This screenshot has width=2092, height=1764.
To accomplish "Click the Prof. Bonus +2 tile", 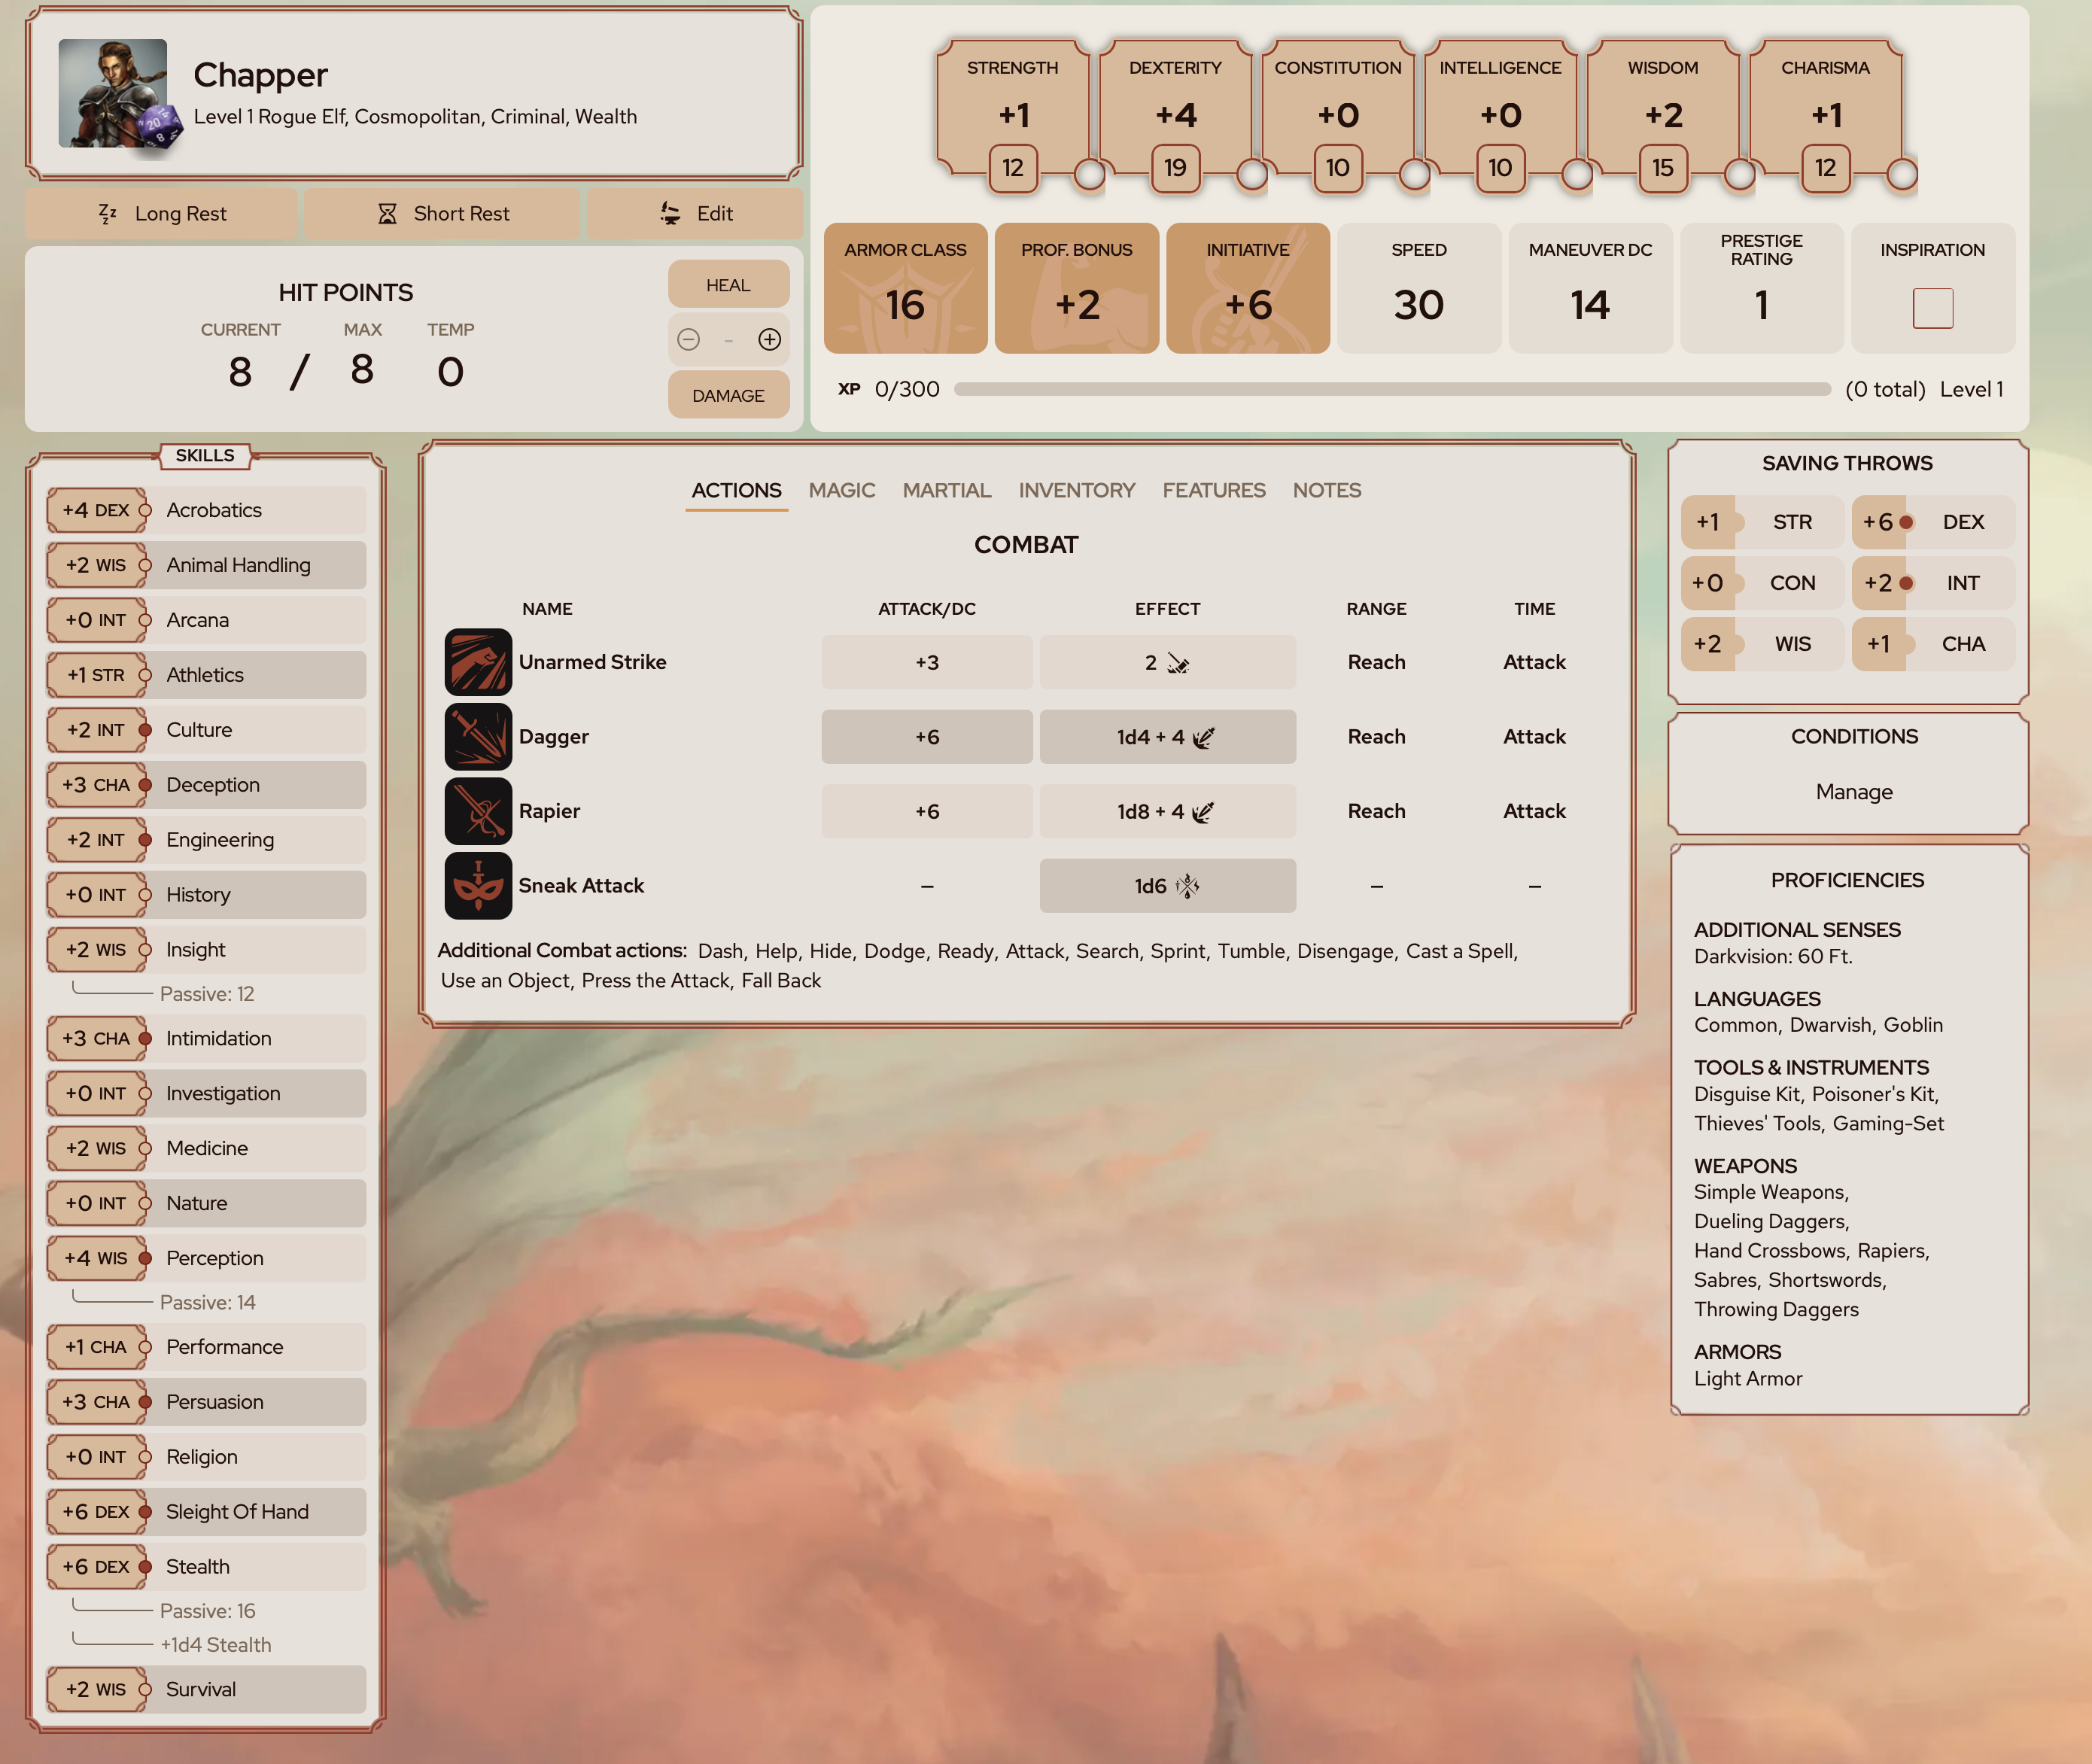I will tap(1077, 288).
